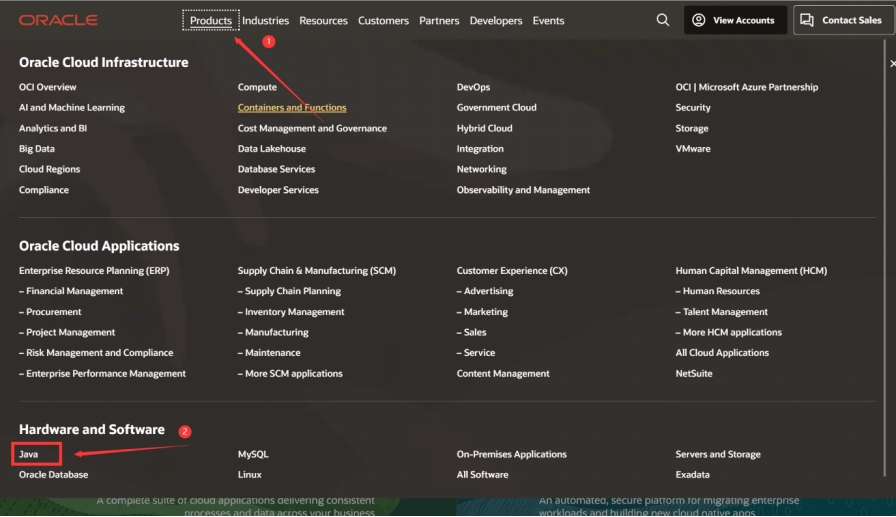The height and width of the screenshot is (517, 896).
Task: Open Observability and Management
Action: point(523,190)
